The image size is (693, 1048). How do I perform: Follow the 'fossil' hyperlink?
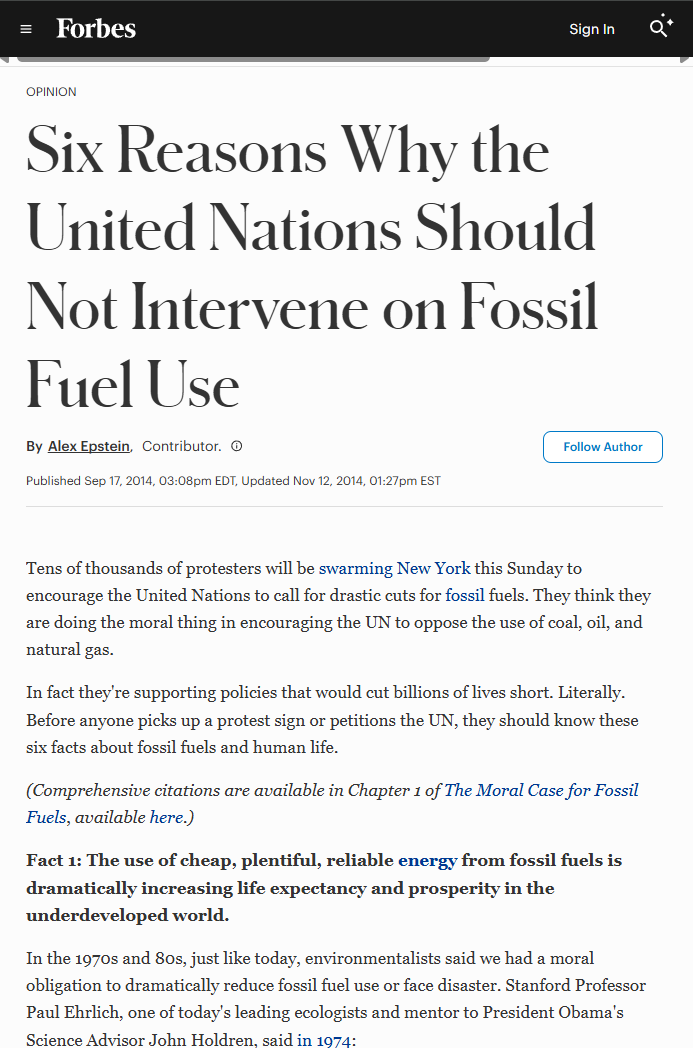[x=464, y=595]
